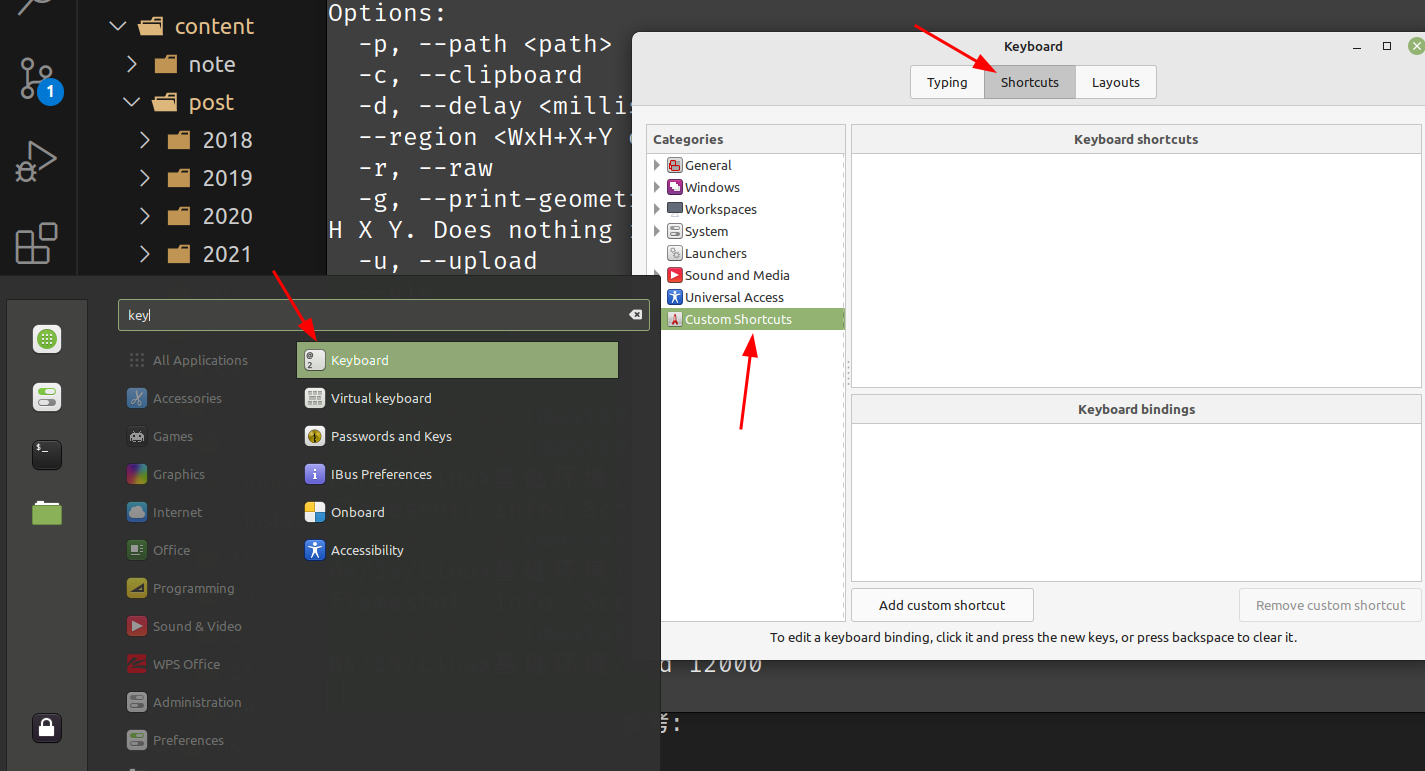
Task: Open the Files manager favorite icon
Action: click(x=47, y=513)
